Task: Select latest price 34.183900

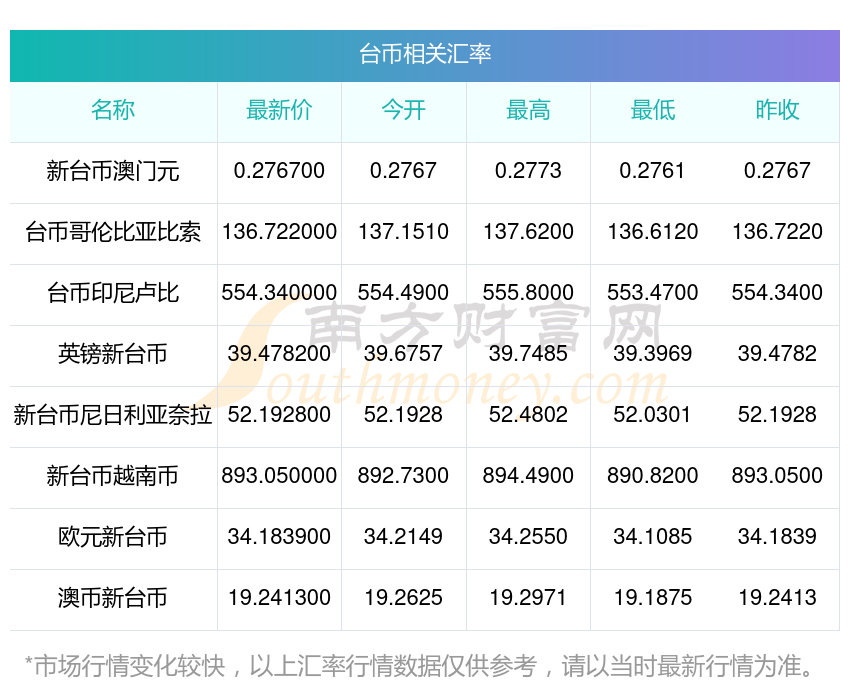Action: click(279, 537)
